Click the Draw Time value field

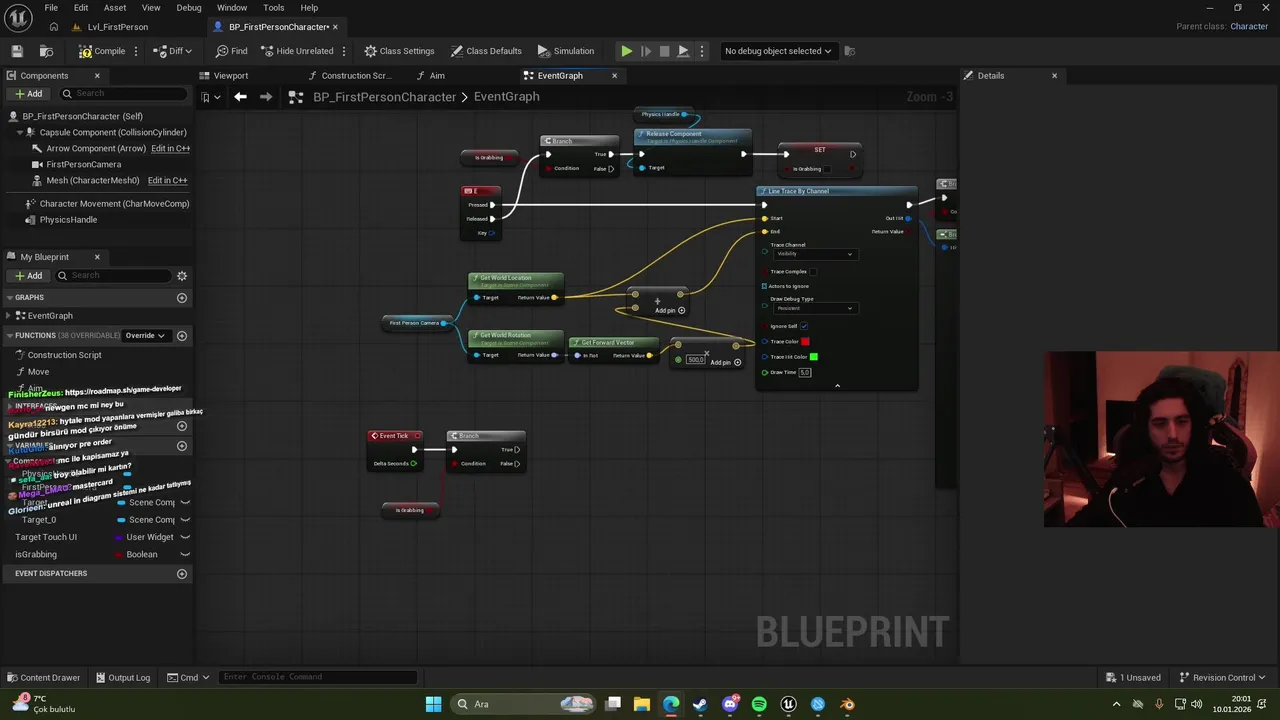point(805,373)
